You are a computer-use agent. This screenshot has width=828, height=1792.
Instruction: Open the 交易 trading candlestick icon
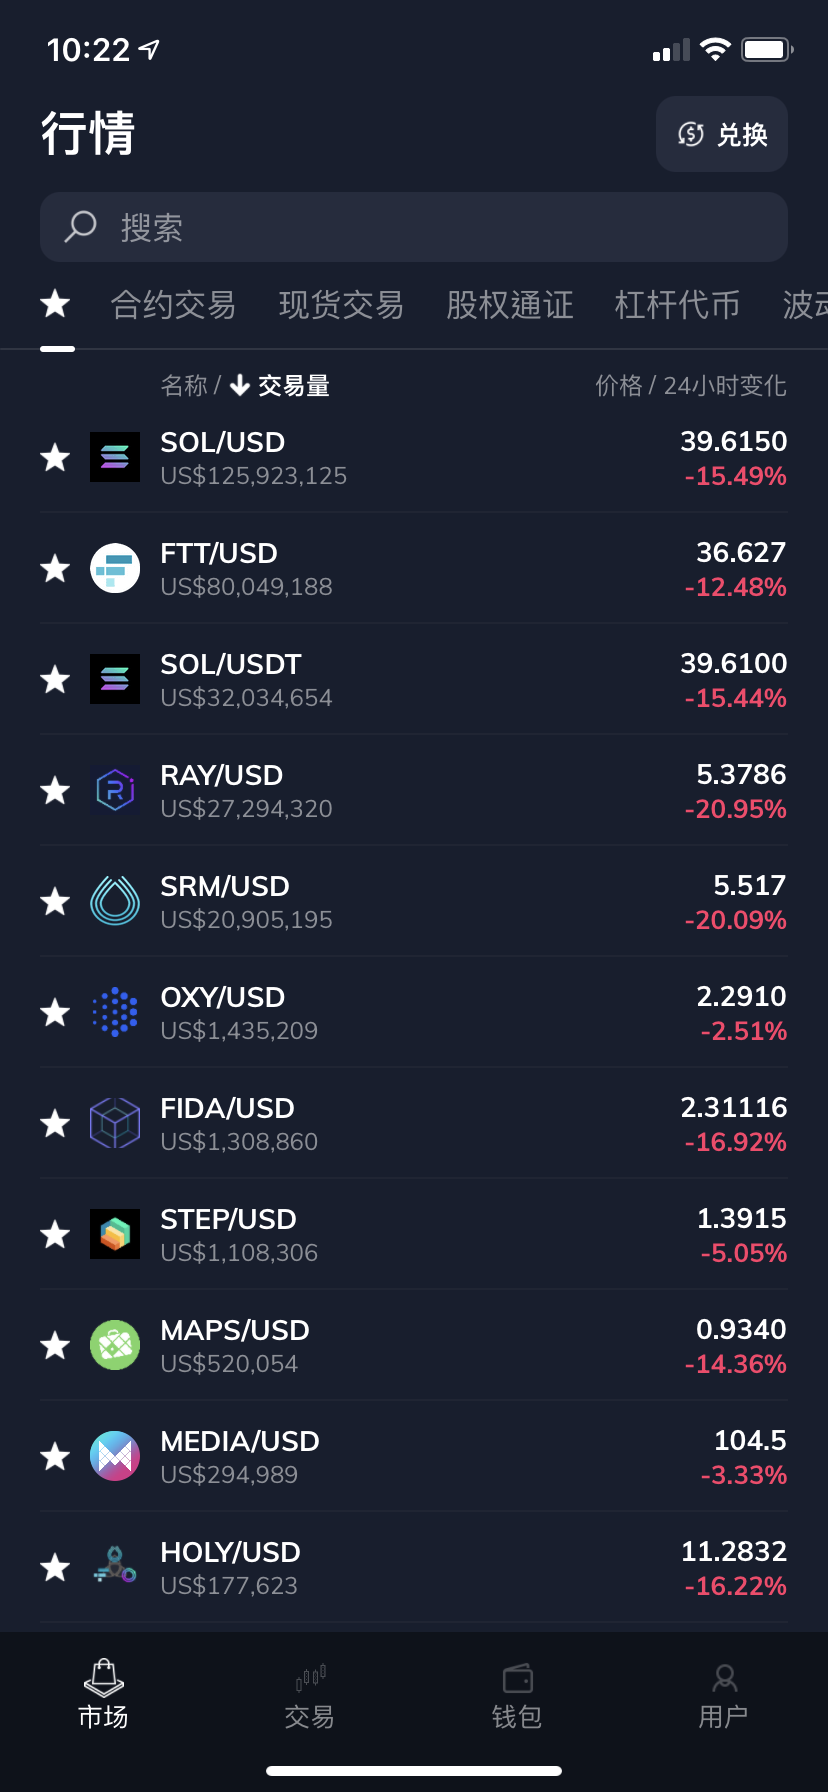coord(310,1677)
